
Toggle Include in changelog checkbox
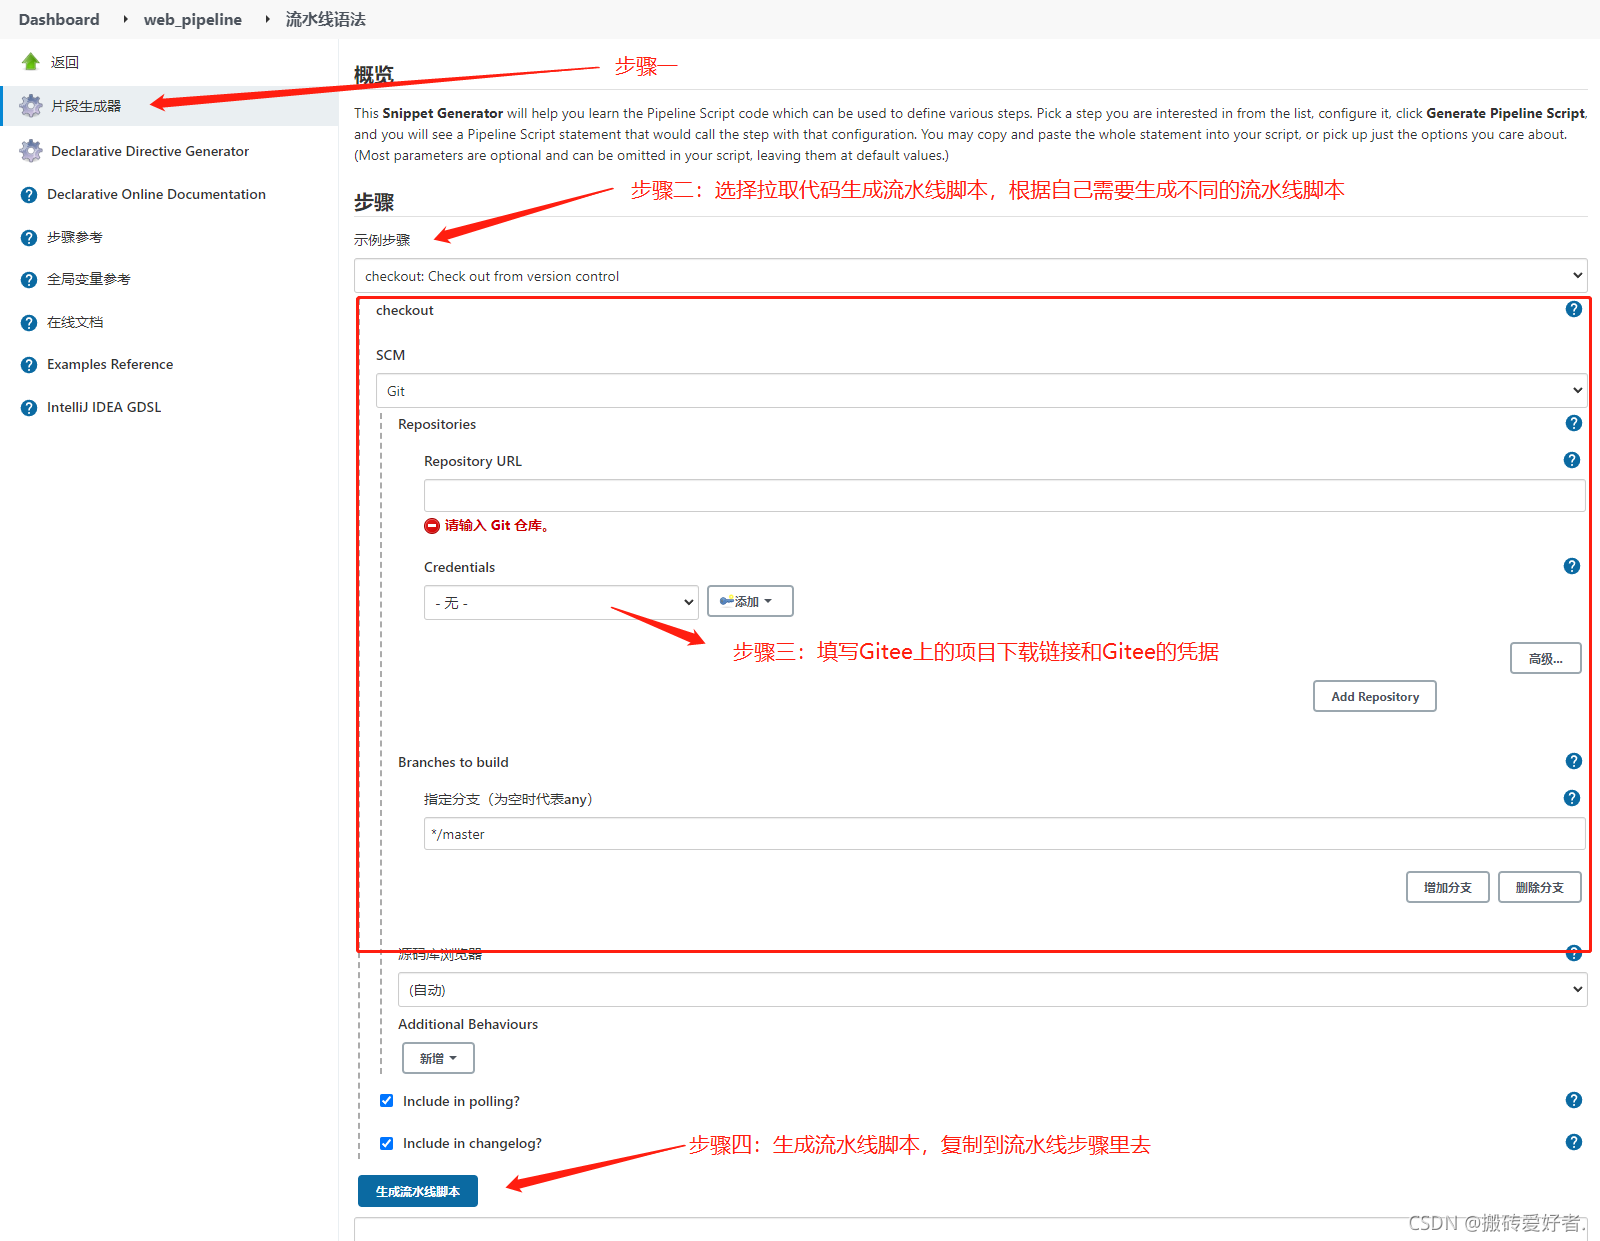(386, 1143)
